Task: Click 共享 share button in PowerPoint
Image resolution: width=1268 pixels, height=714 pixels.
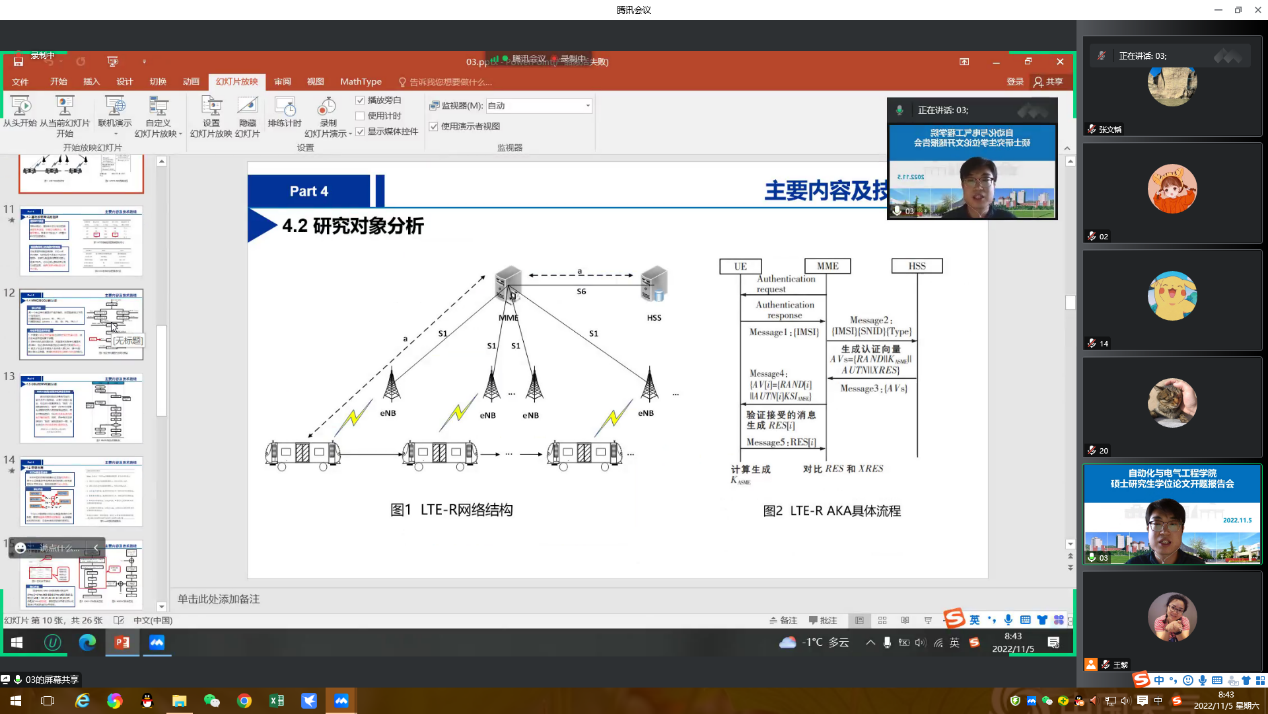Action: pos(1048,82)
